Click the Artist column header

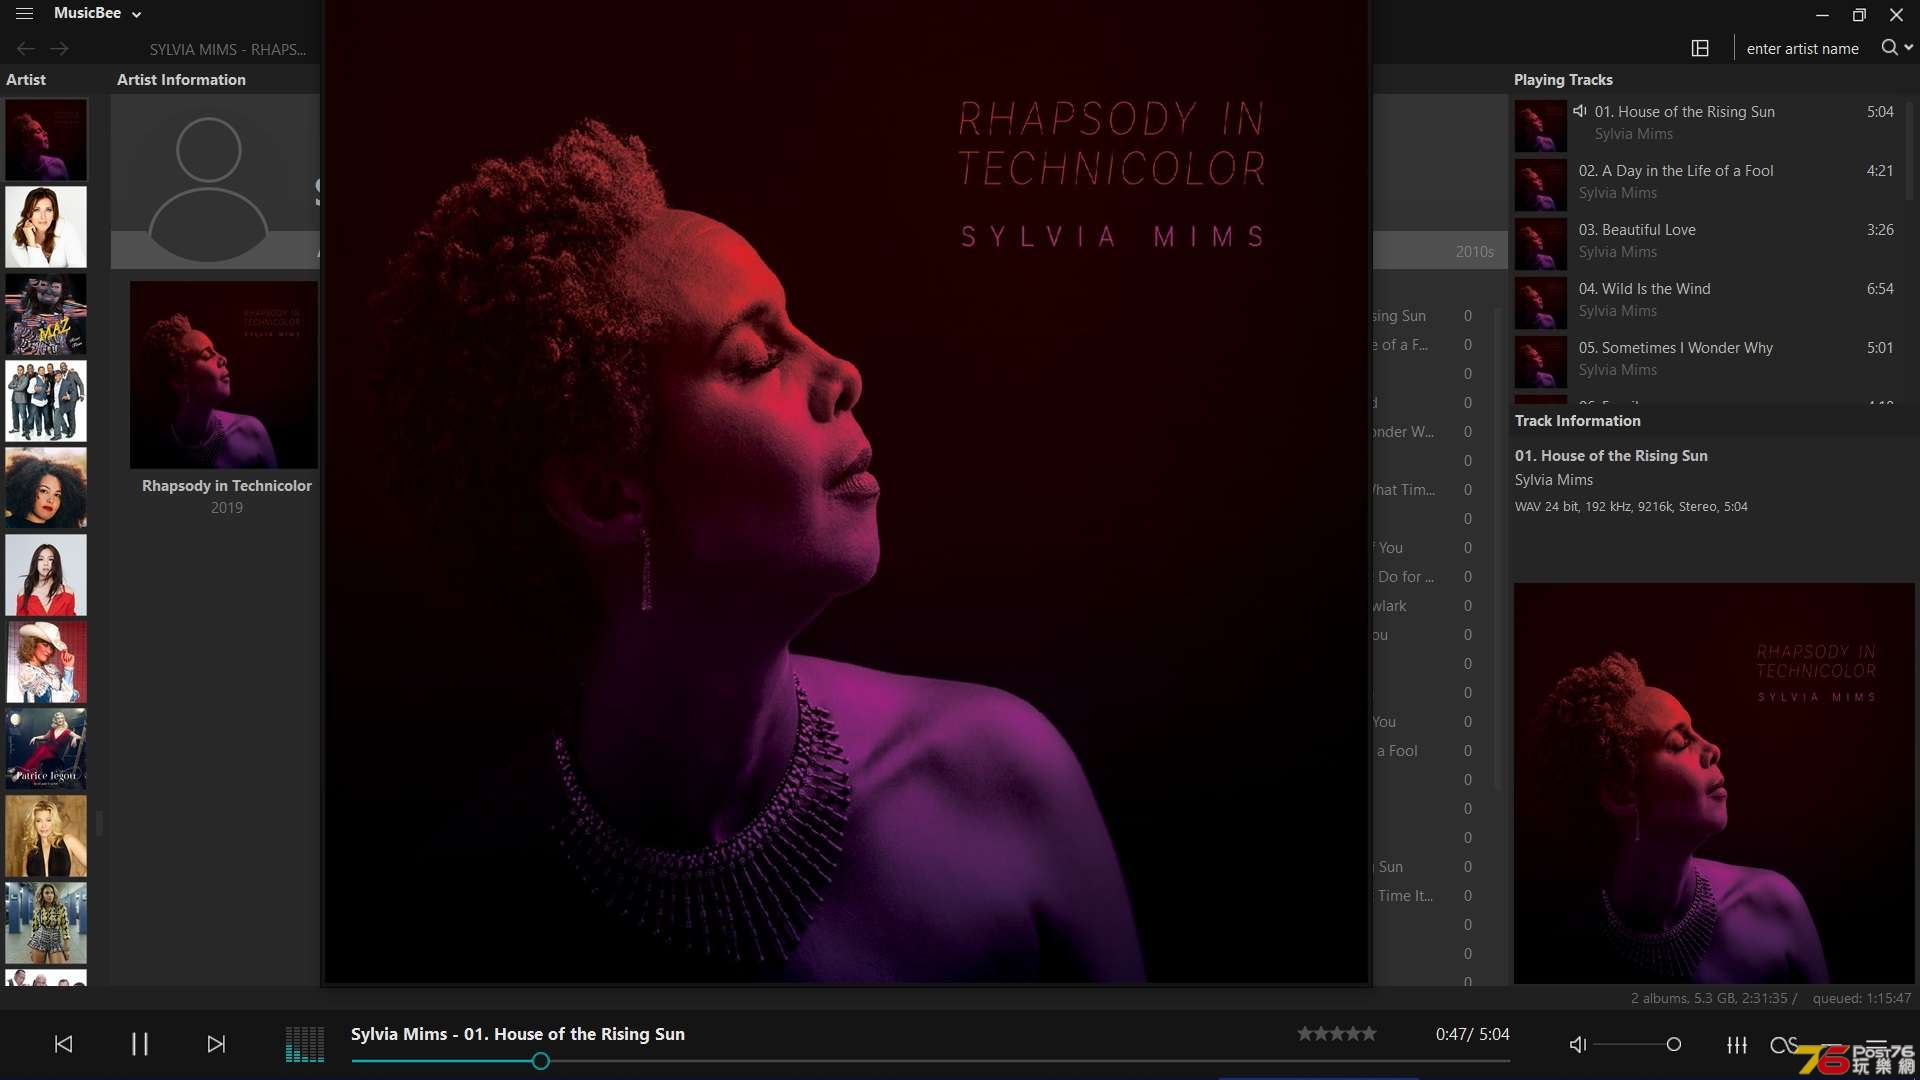26,79
